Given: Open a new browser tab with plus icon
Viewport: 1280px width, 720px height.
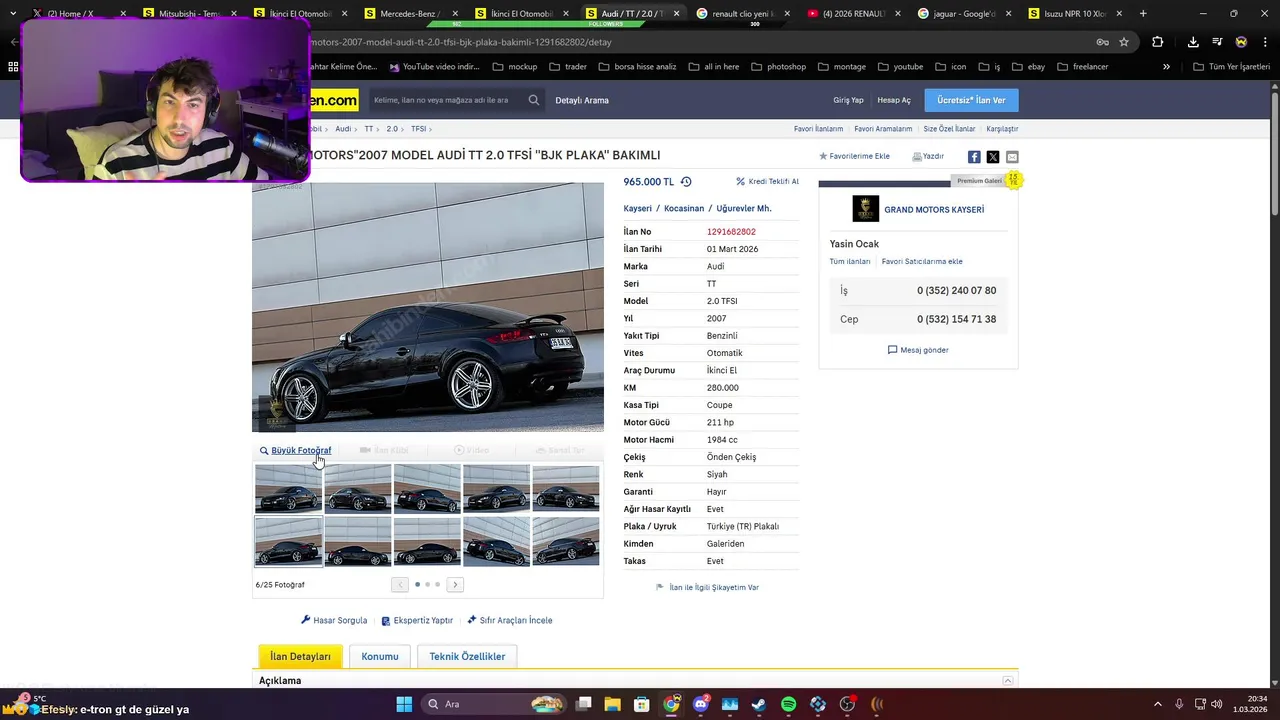Looking at the screenshot, I should coord(1143,14).
